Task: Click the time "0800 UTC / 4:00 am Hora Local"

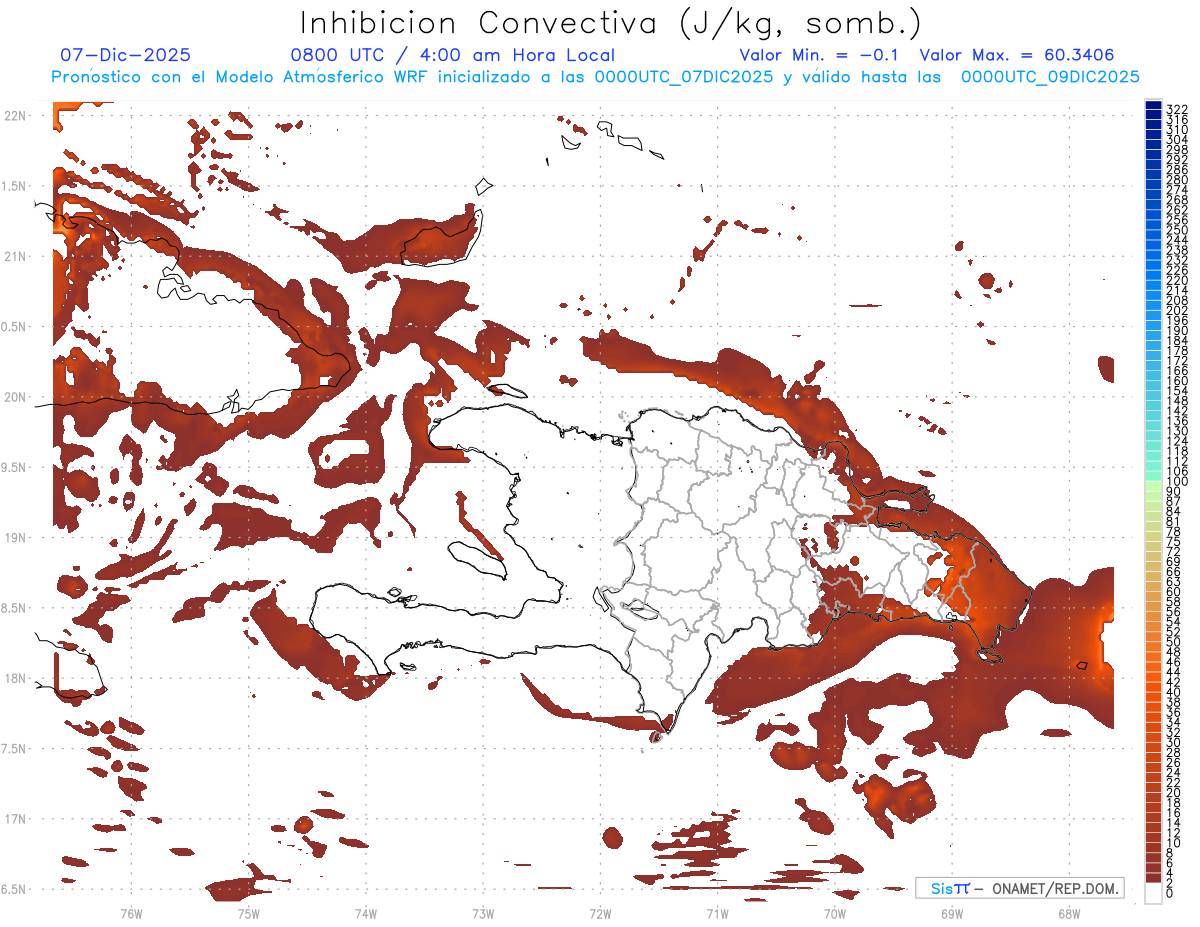Action: (452, 56)
